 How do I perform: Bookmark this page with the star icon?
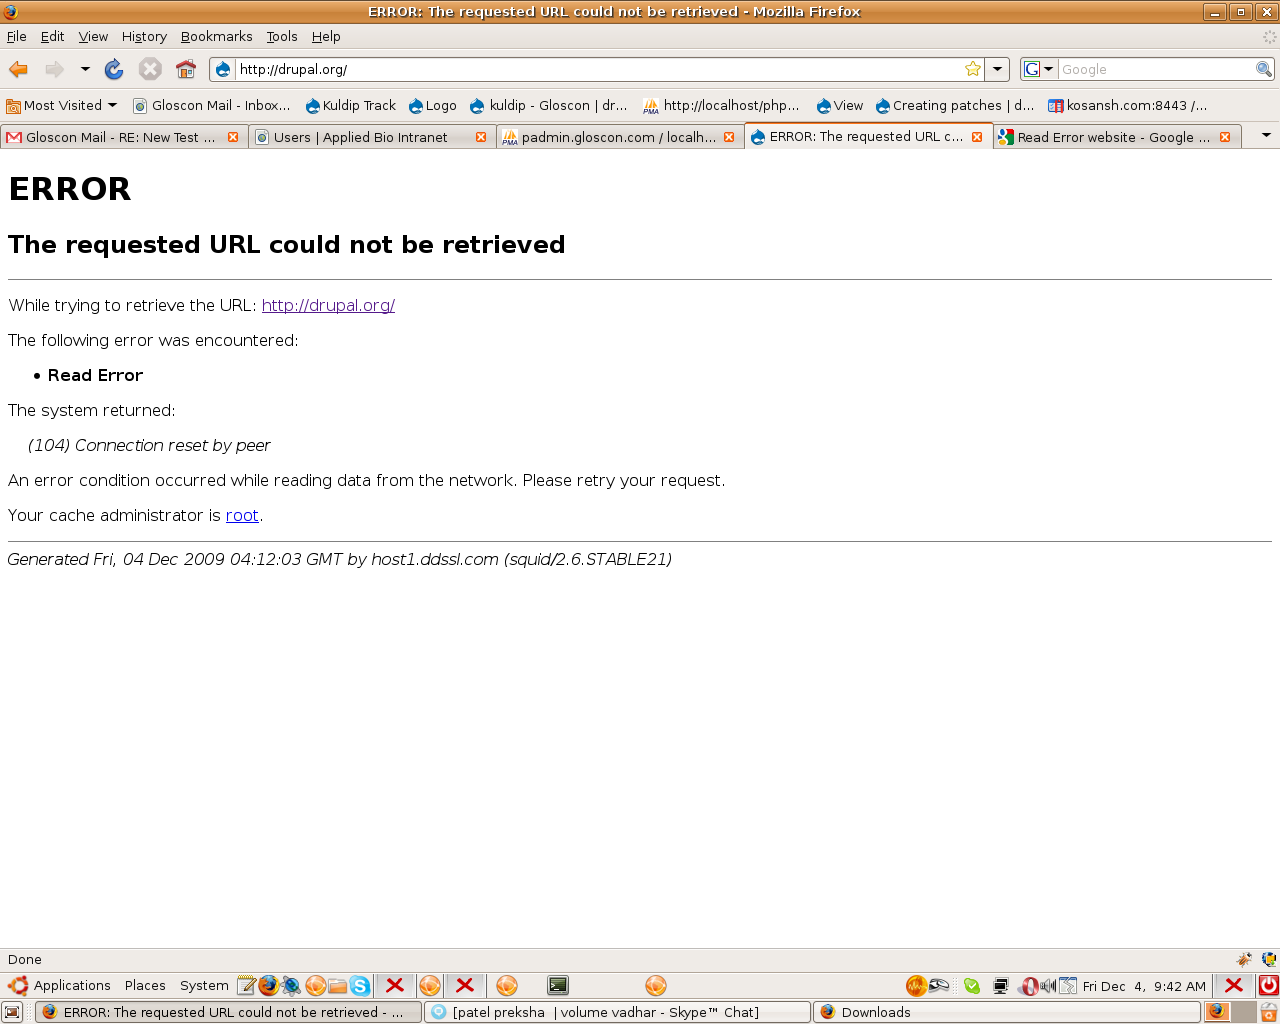pyautogui.click(x=973, y=69)
